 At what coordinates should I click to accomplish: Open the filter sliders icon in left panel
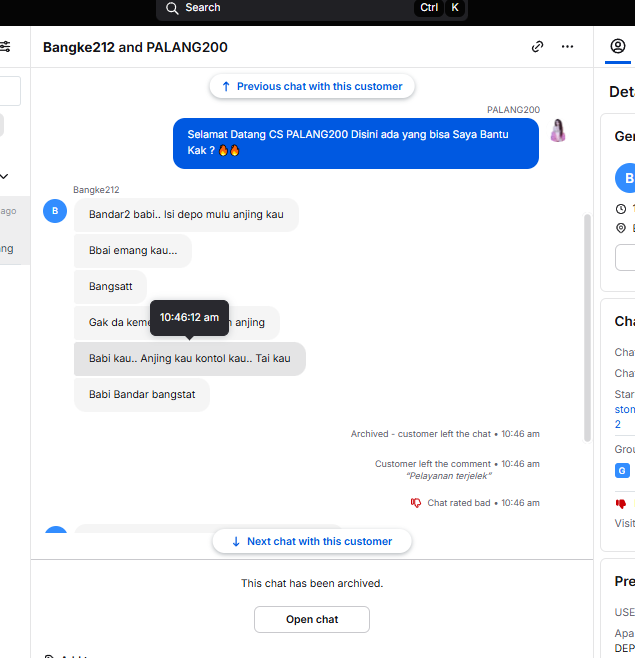point(5,47)
